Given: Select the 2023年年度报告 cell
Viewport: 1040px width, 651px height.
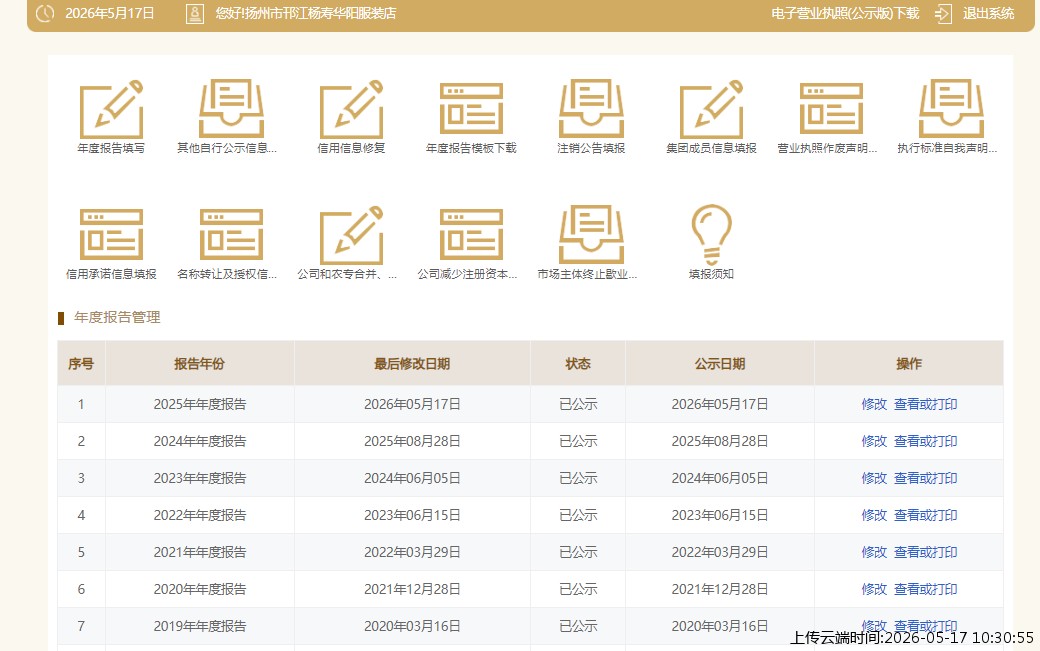Looking at the screenshot, I should [200, 479].
